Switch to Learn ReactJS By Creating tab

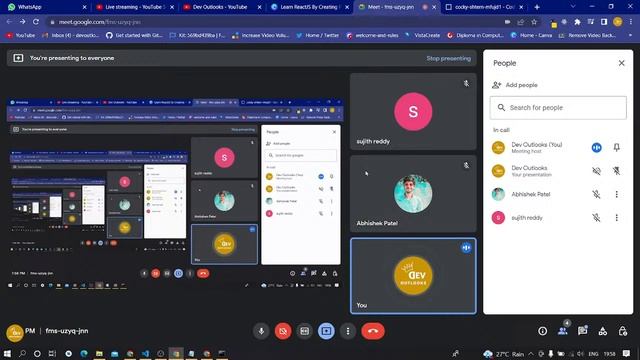[x=309, y=7]
